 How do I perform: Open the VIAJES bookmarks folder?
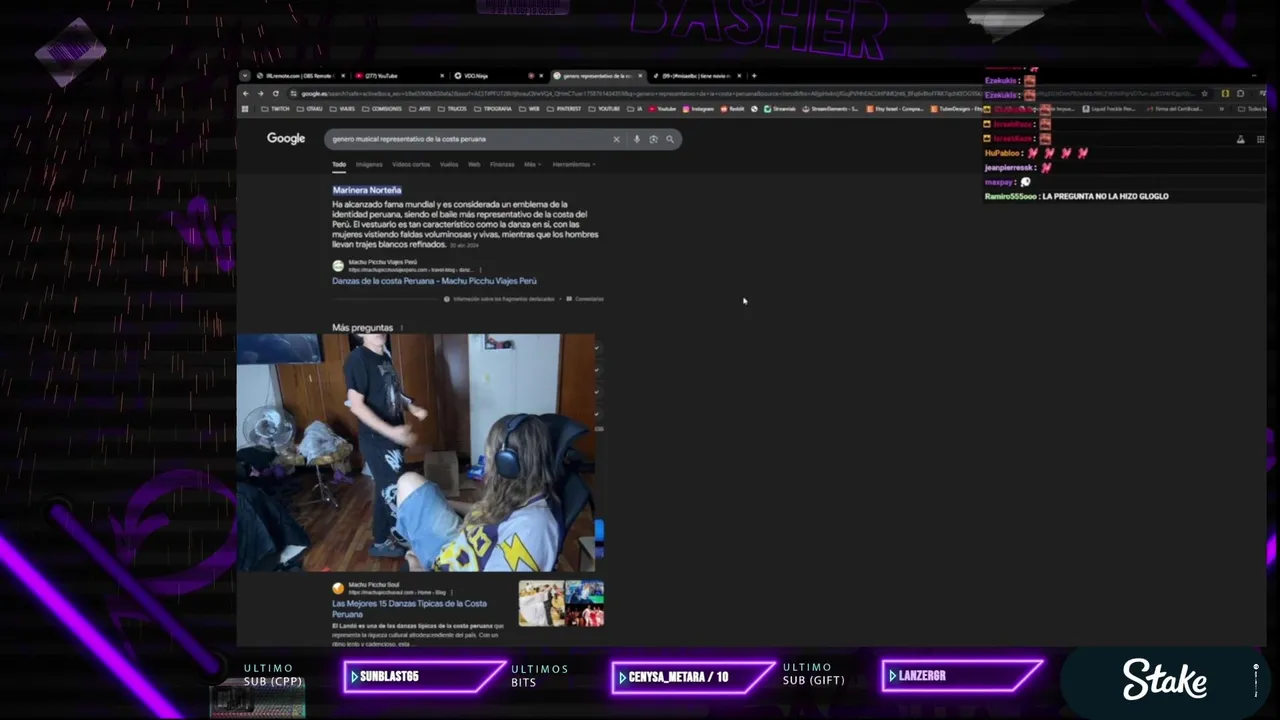(x=343, y=109)
